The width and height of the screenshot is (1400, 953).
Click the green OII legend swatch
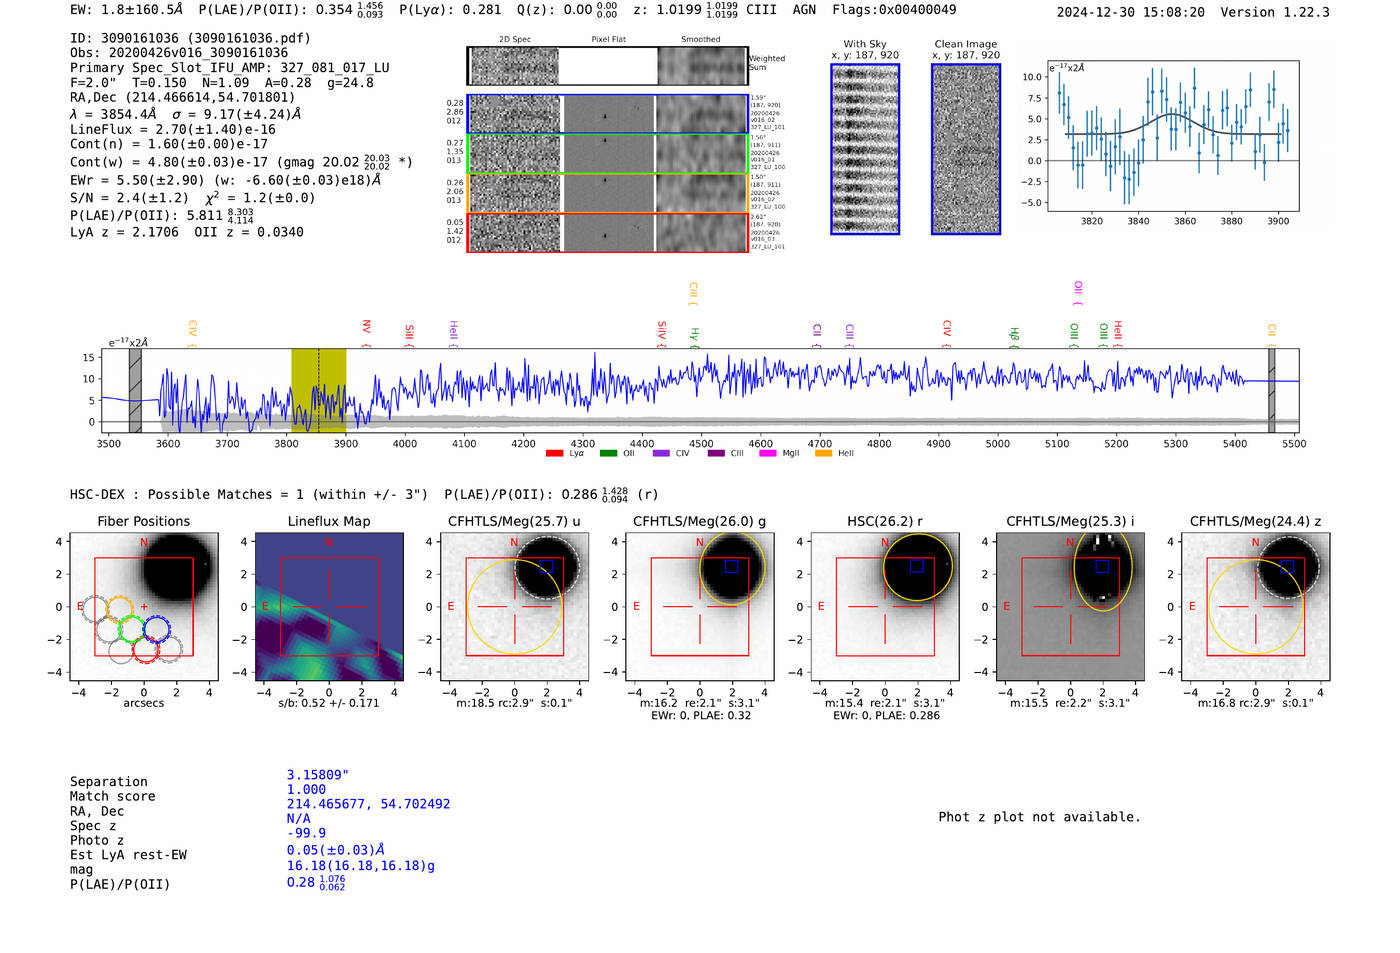pyautogui.click(x=608, y=454)
